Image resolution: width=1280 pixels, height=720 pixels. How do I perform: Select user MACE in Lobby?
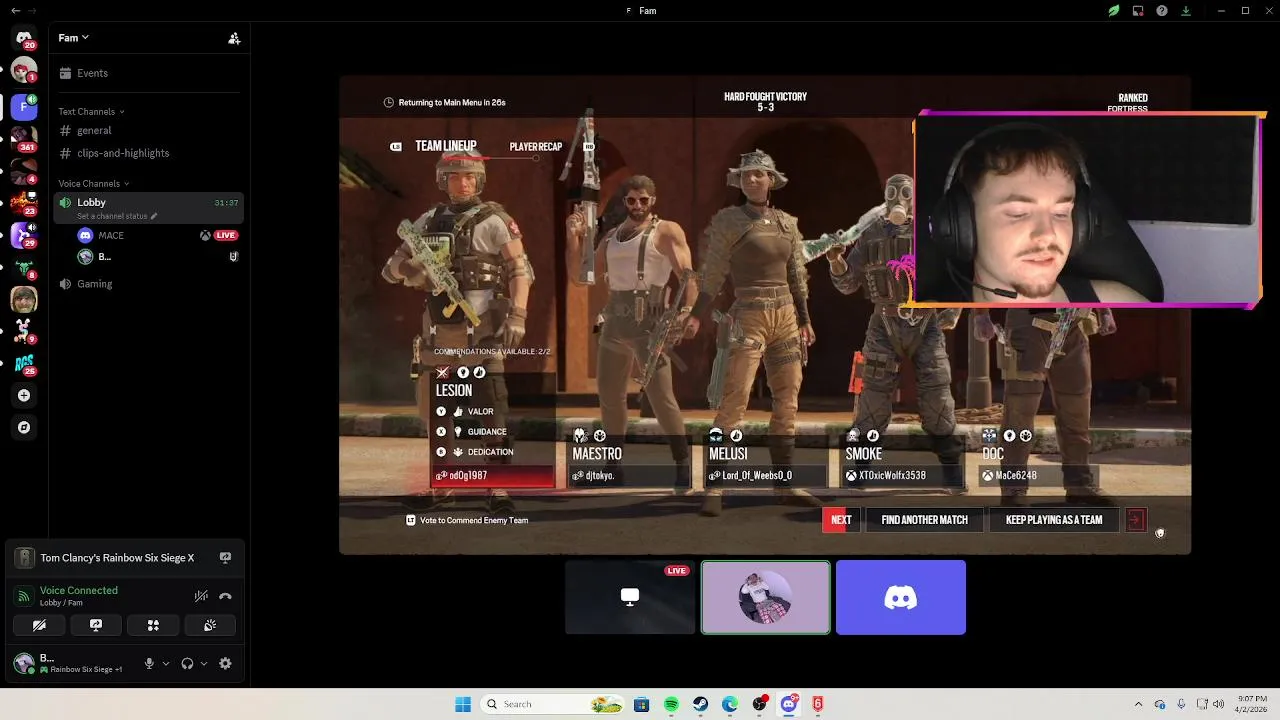[x=111, y=236]
